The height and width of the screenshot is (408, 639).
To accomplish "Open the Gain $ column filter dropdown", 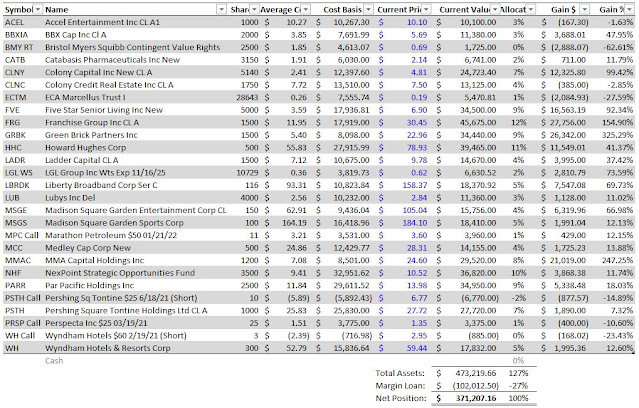I will tap(585, 9).
